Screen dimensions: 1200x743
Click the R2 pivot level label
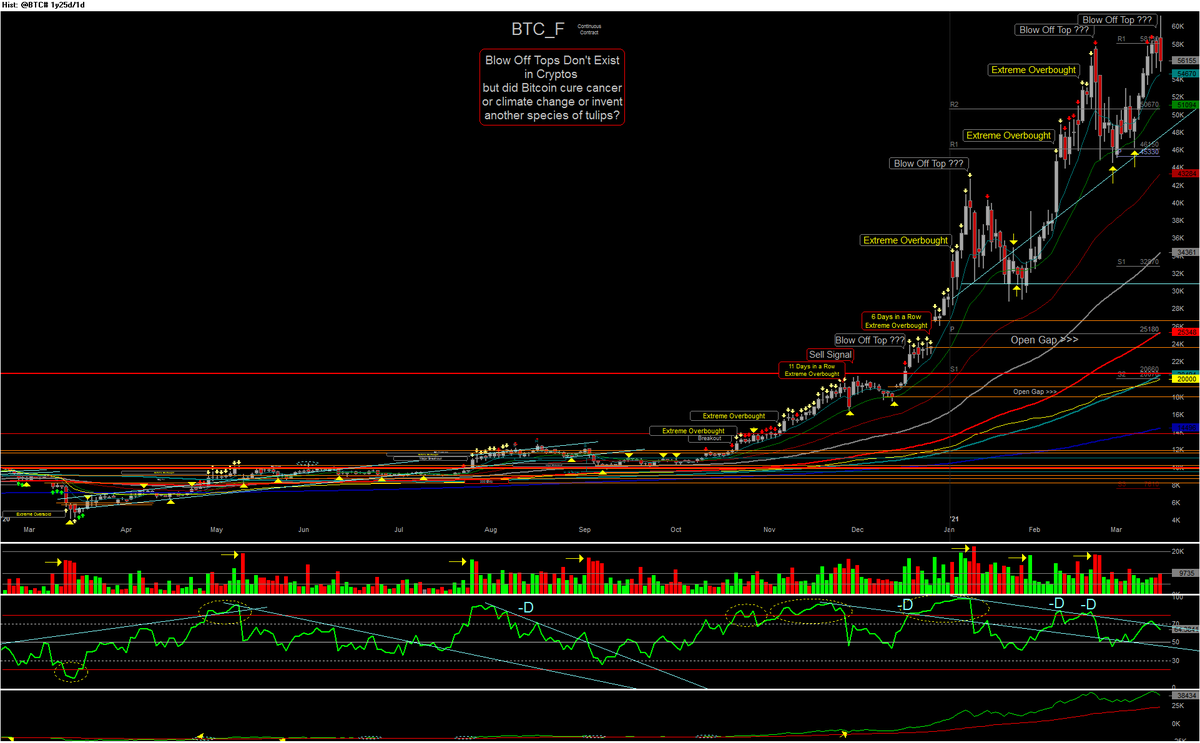point(955,104)
